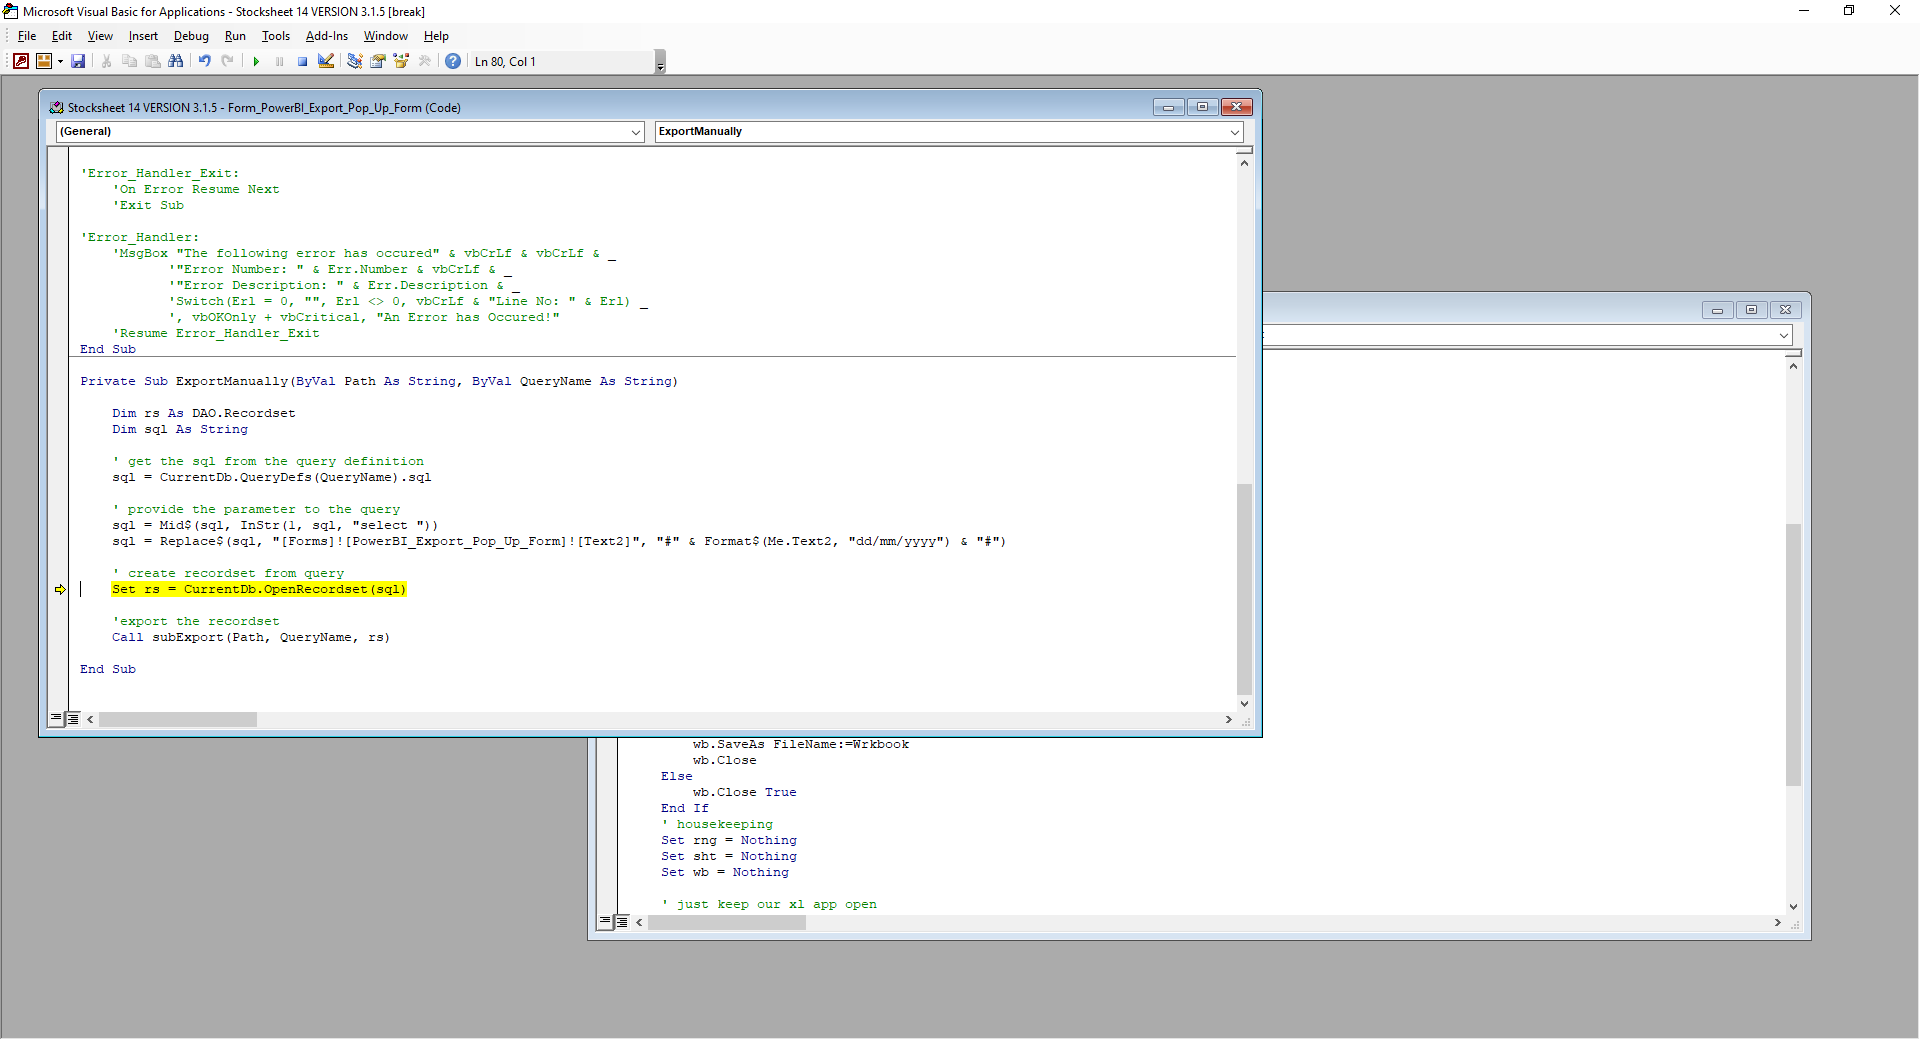The image size is (1920, 1040).
Task: Open the Run menu
Action: click(235, 36)
